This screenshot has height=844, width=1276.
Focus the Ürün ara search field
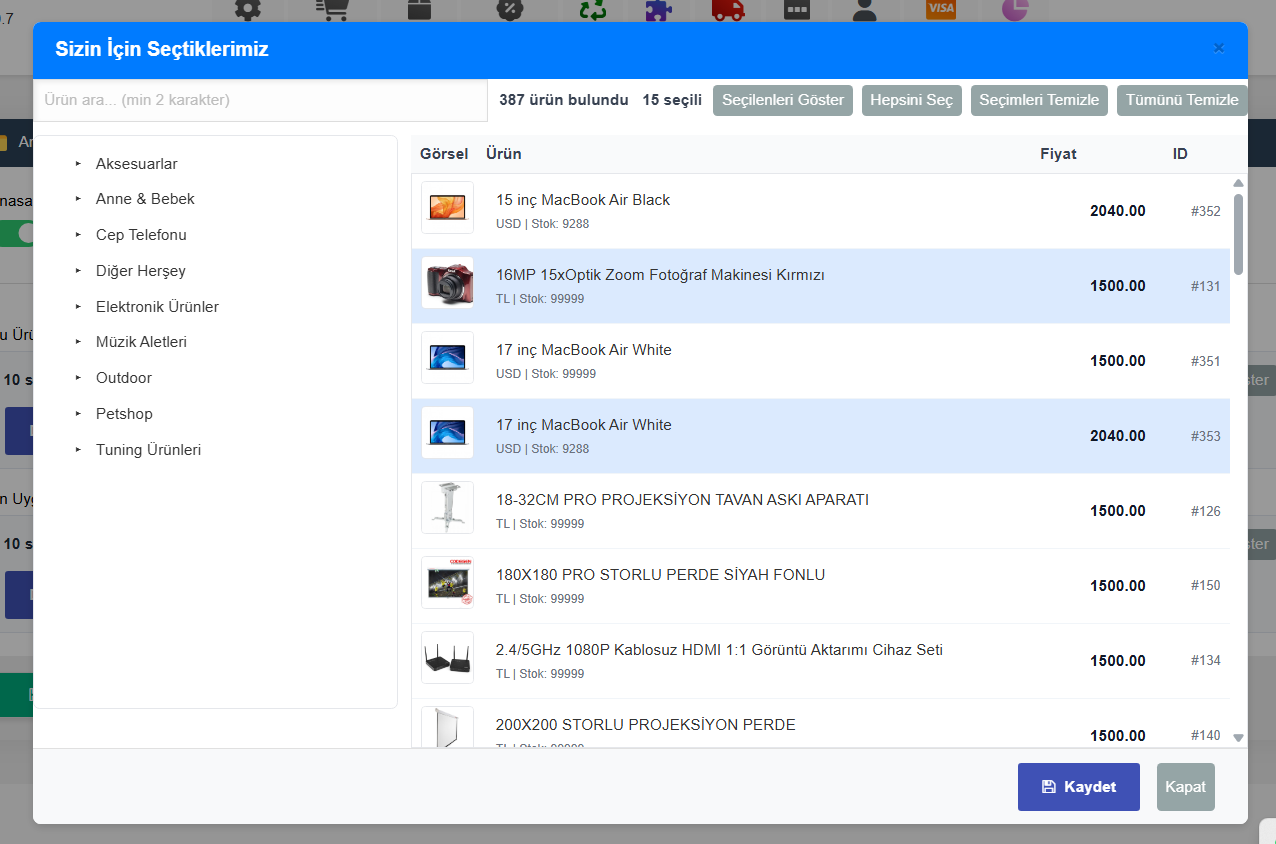point(260,100)
